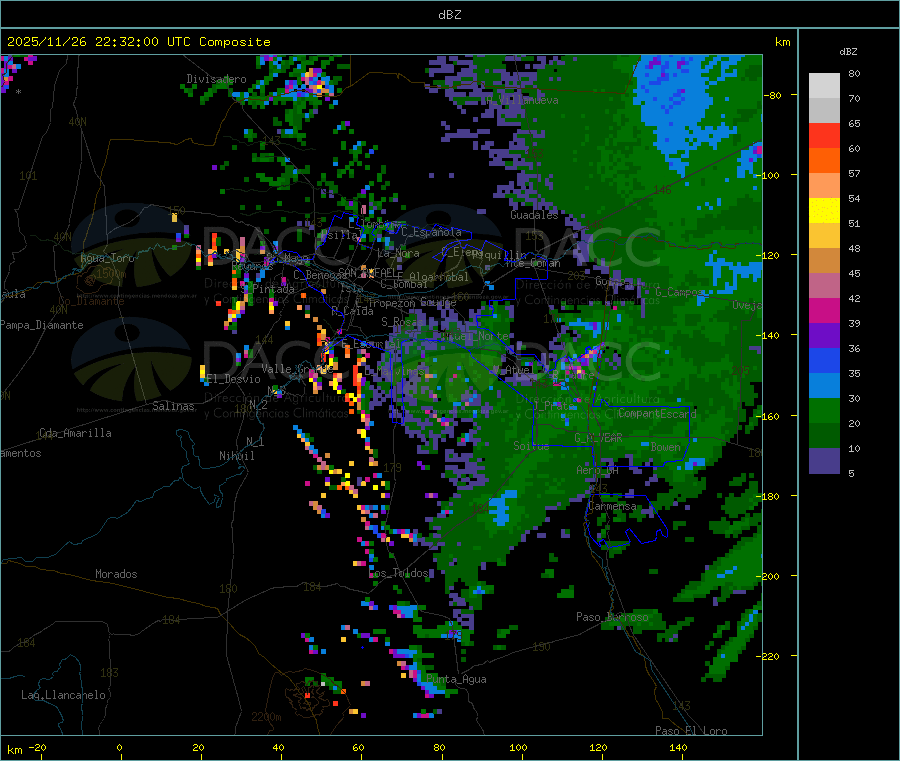Click the 'dBZ' title at top center

[449, 15]
